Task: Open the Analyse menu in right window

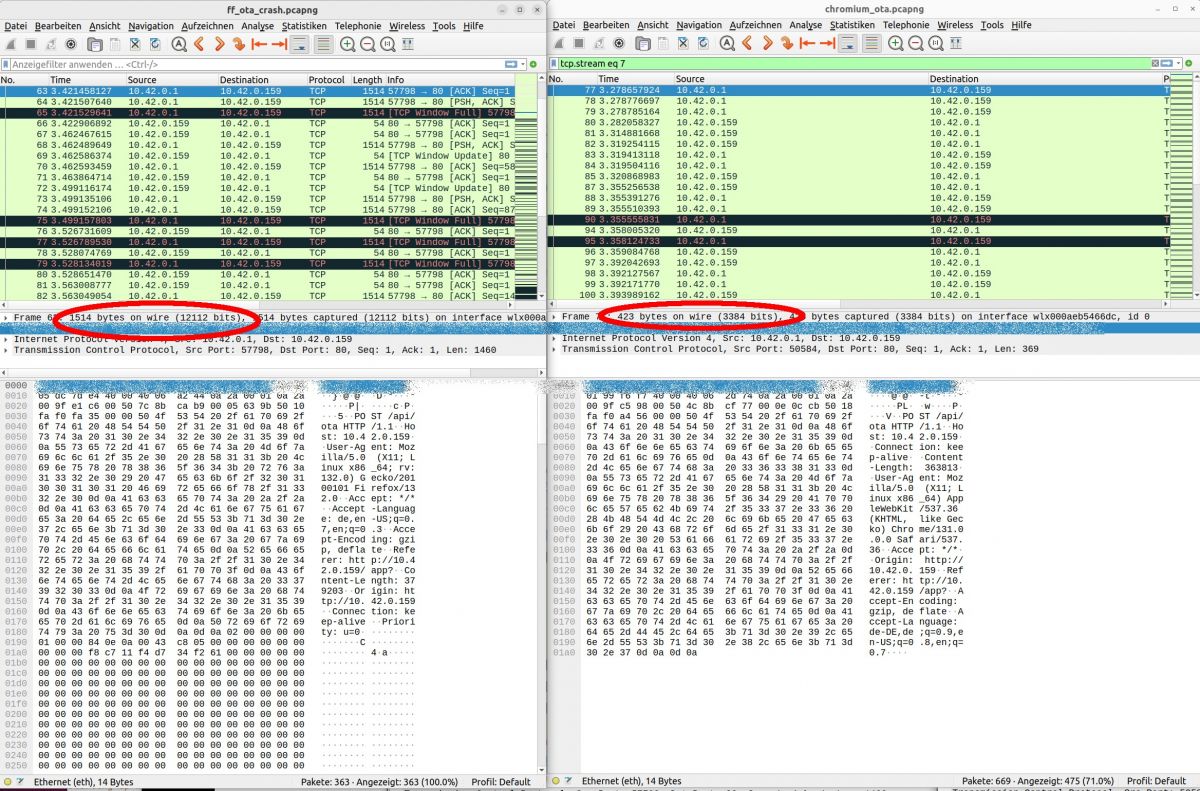Action: (806, 25)
